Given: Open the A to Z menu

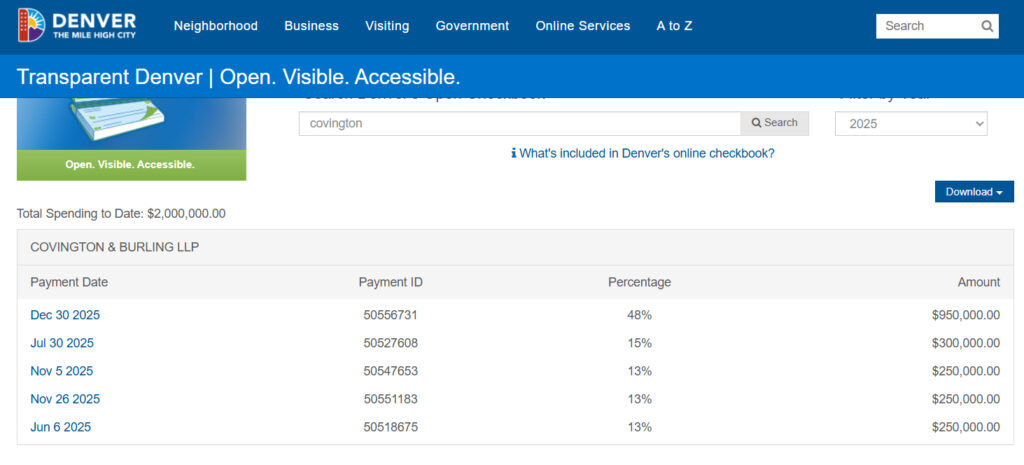Looking at the screenshot, I should 674,26.
